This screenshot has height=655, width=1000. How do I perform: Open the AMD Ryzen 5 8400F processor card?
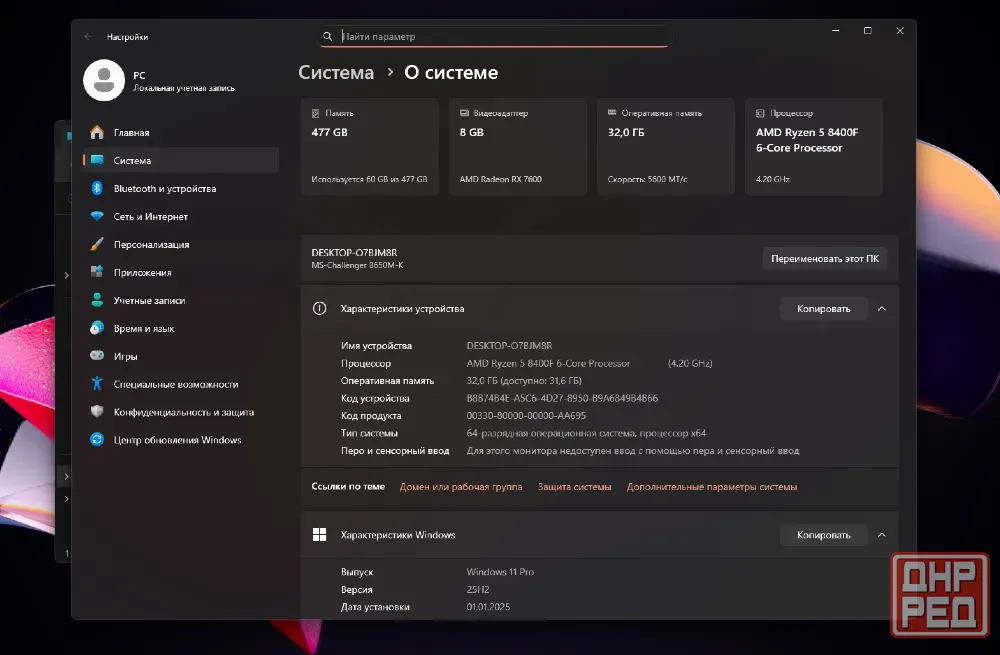(x=814, y=146)
